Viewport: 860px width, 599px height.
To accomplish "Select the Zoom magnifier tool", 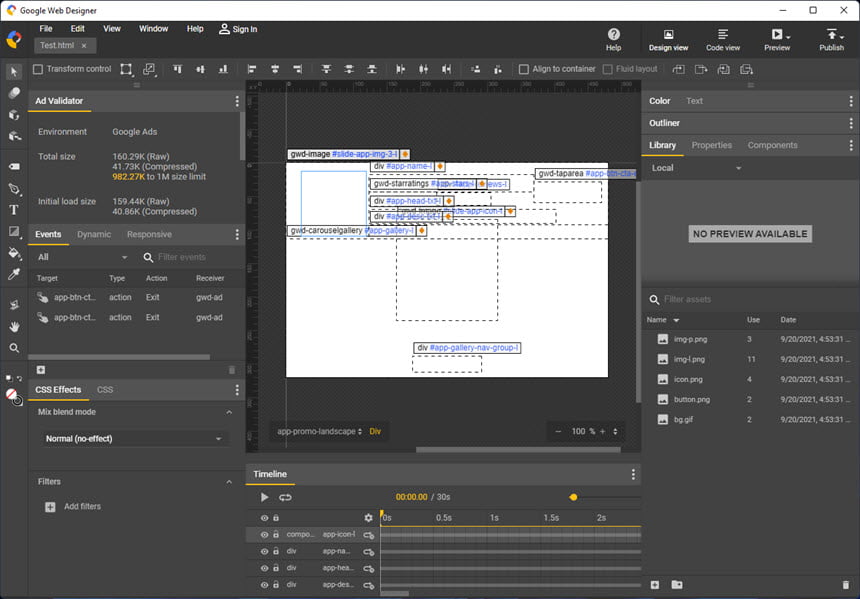I will [14, 348].
